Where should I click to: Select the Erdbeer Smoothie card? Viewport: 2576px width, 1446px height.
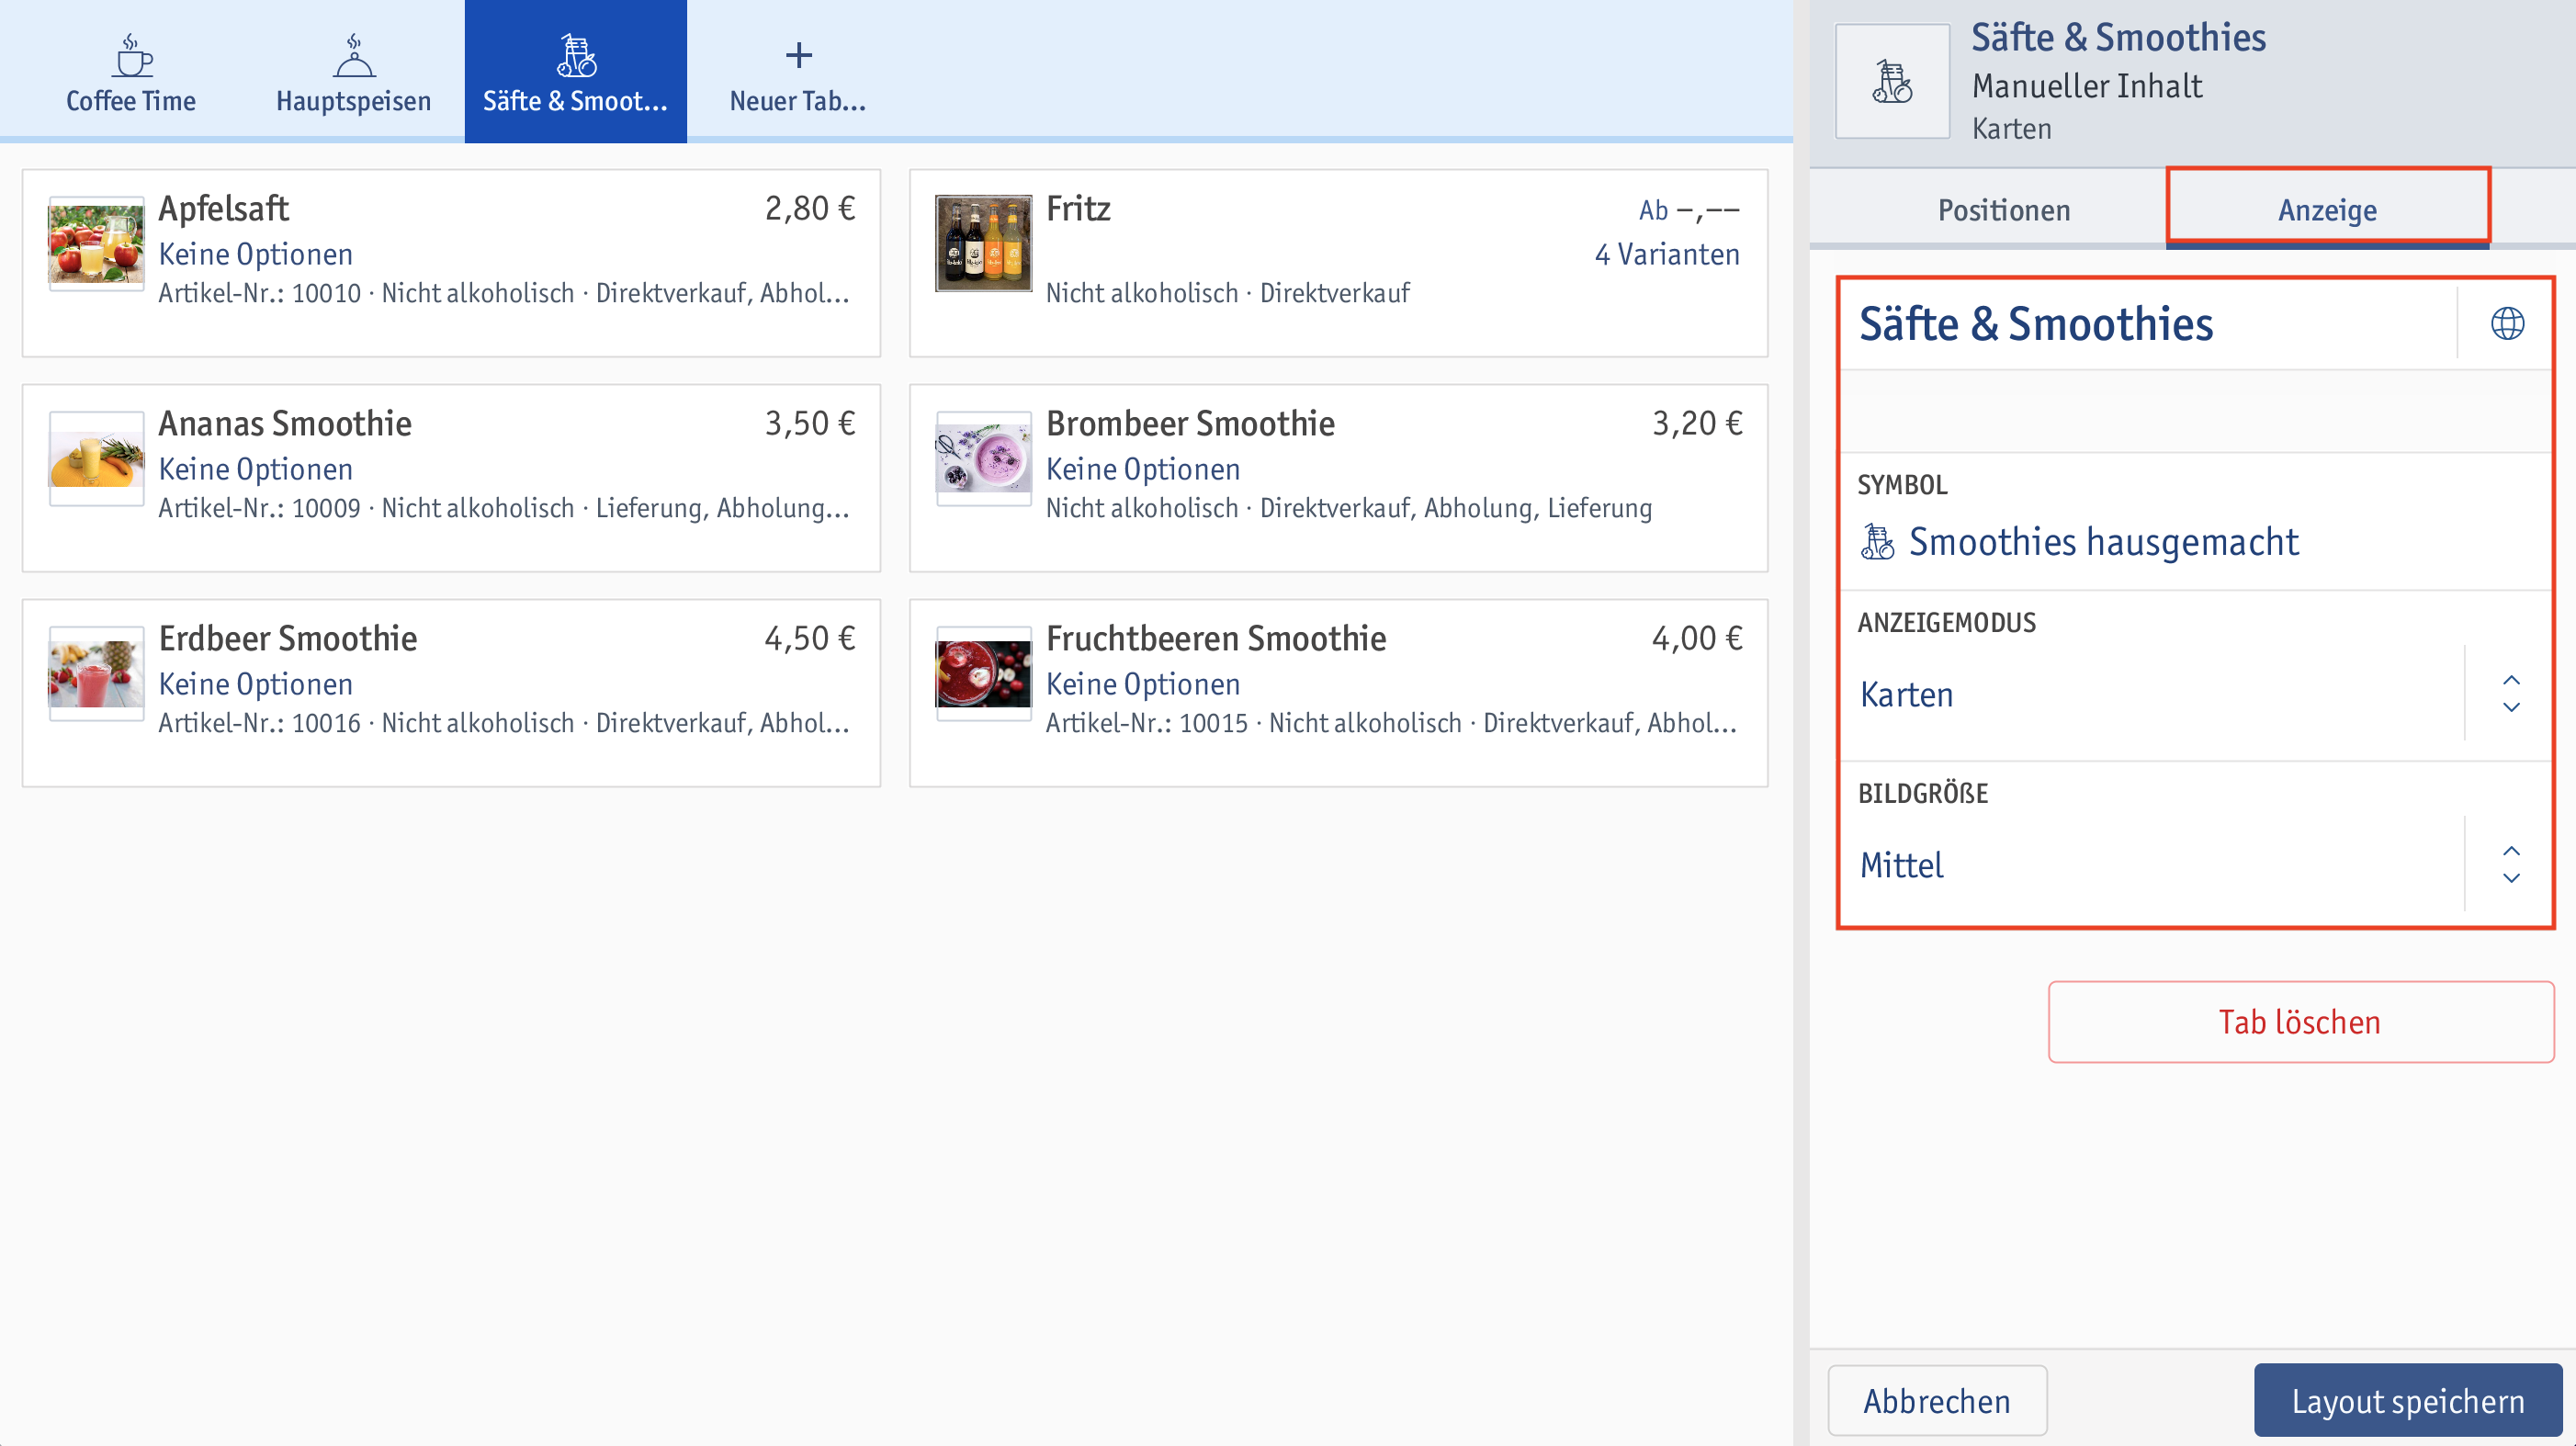tap(451, 680)
